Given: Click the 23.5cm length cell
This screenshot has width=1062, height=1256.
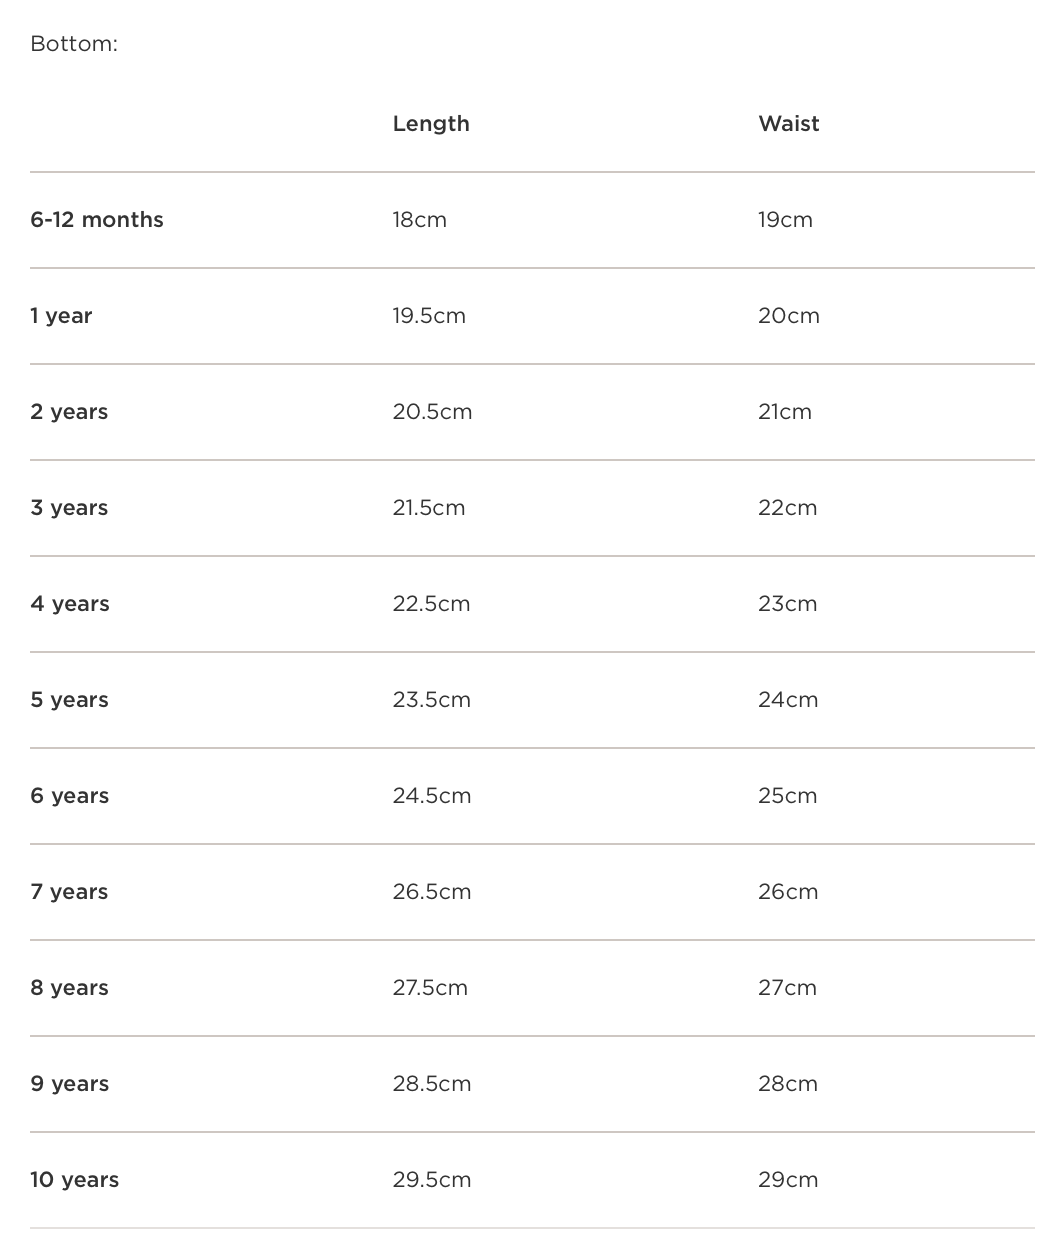Looking at the screenshot, I should tap(431, 700).
